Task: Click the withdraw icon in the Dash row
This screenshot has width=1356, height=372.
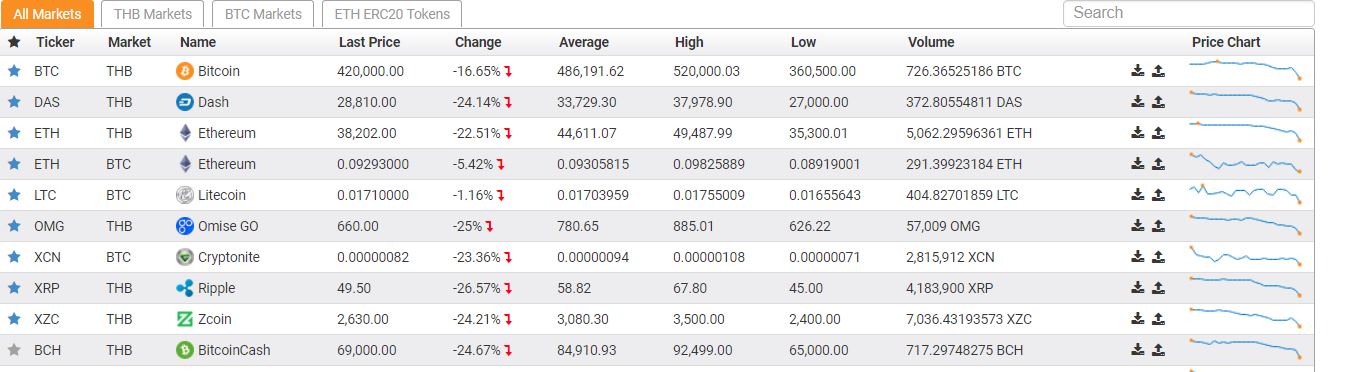Action: 1158,102
